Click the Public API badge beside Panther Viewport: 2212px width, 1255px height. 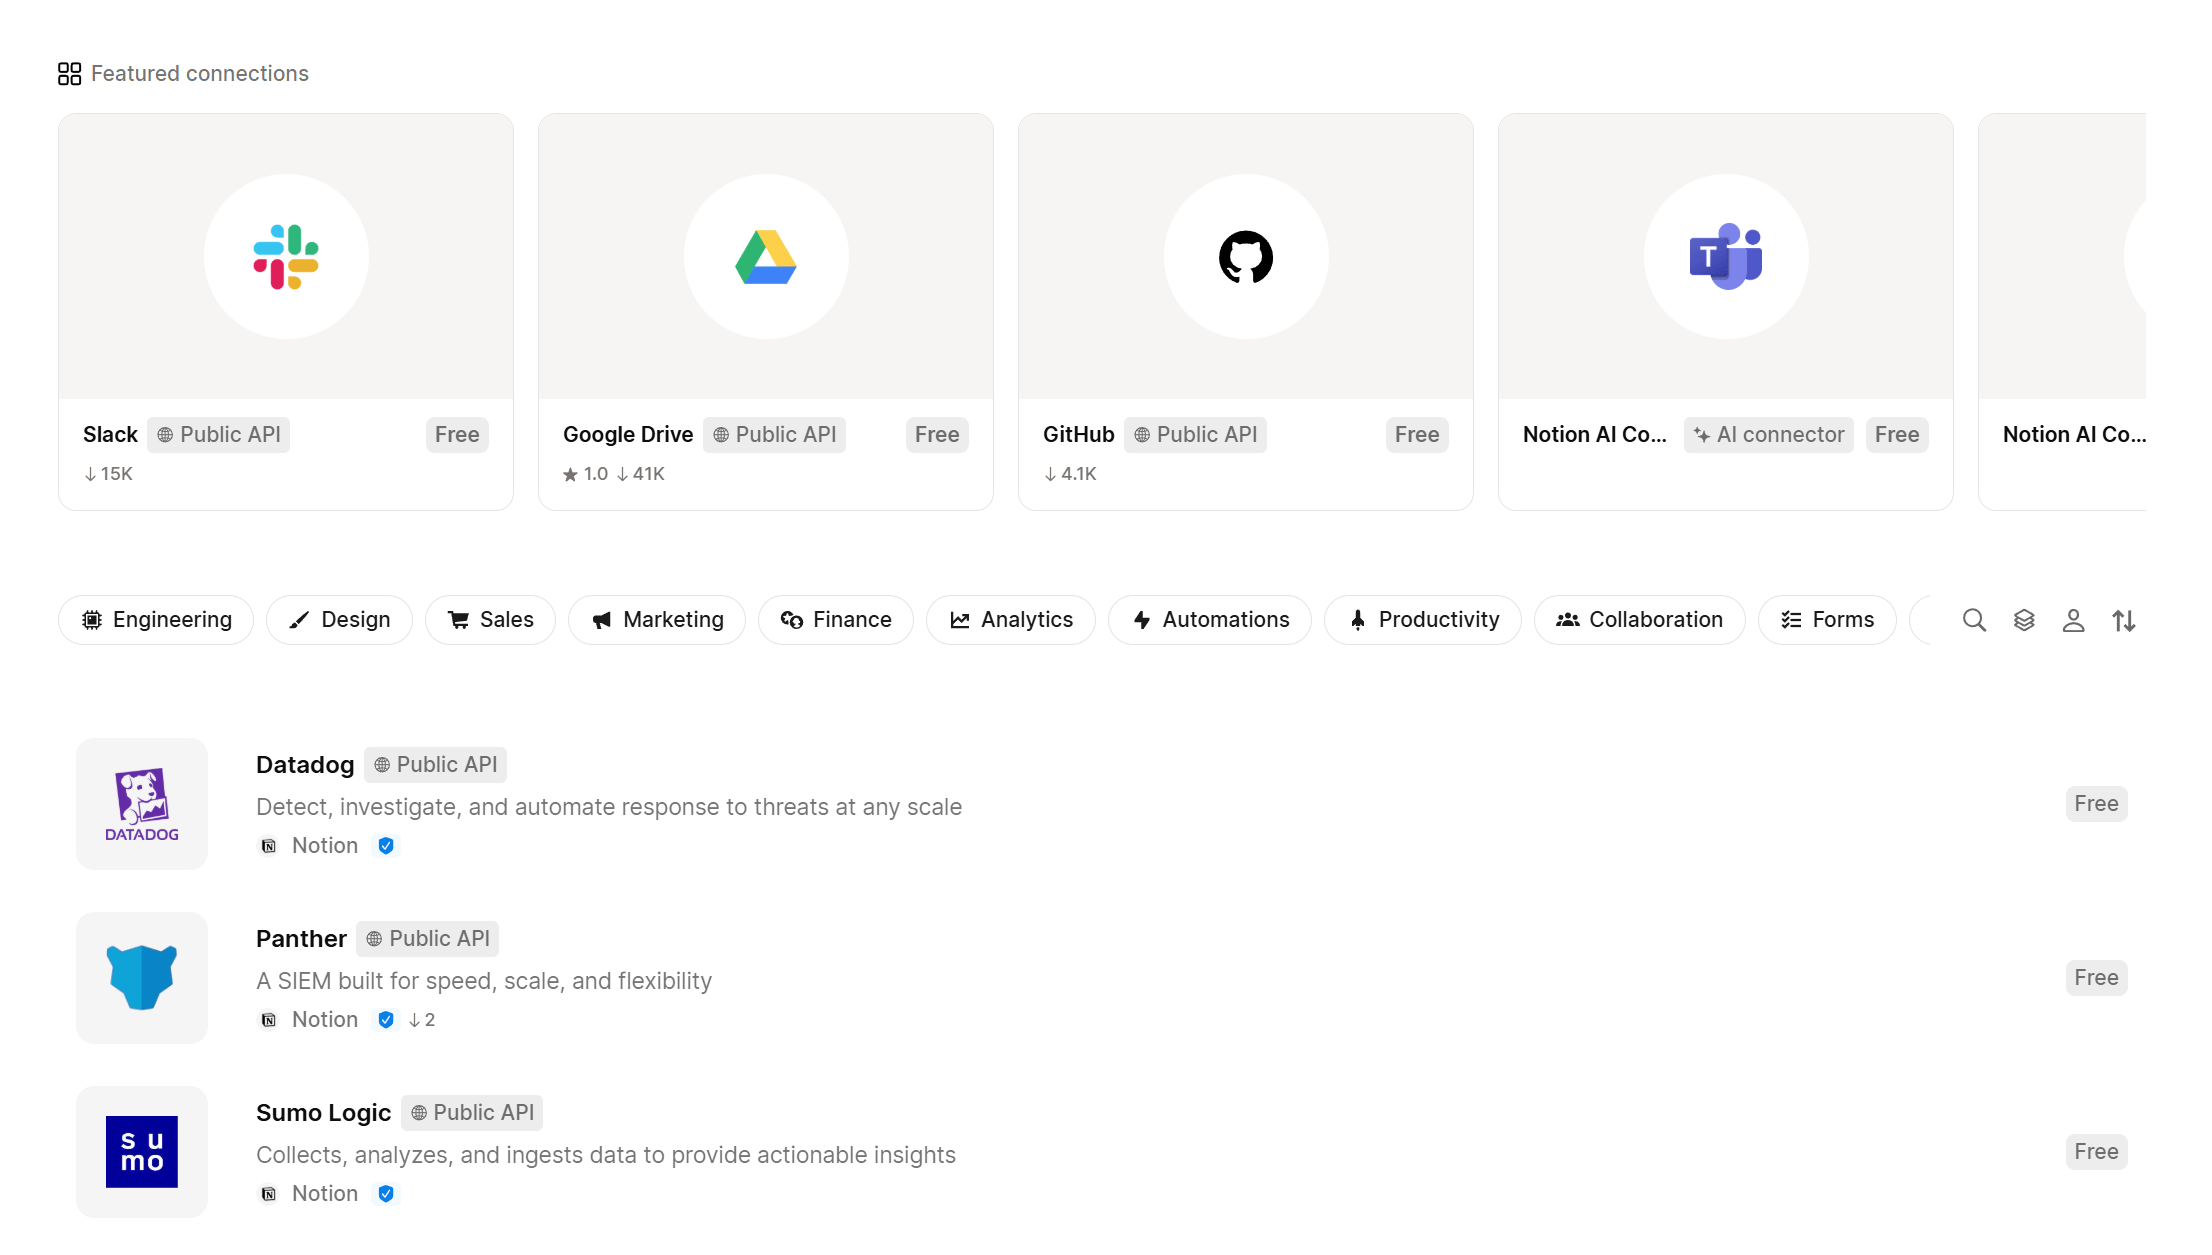tap(428, 939)
